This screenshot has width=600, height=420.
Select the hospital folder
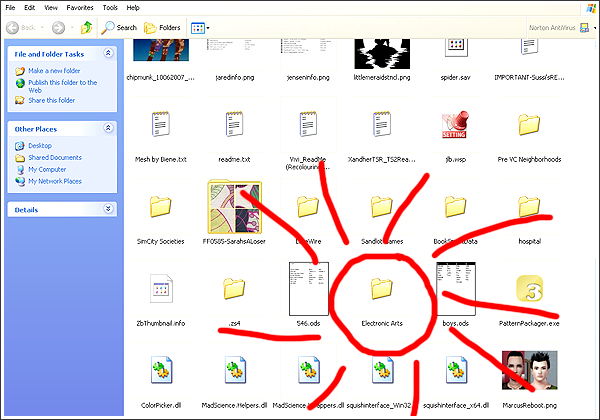(x=529, y=207)
